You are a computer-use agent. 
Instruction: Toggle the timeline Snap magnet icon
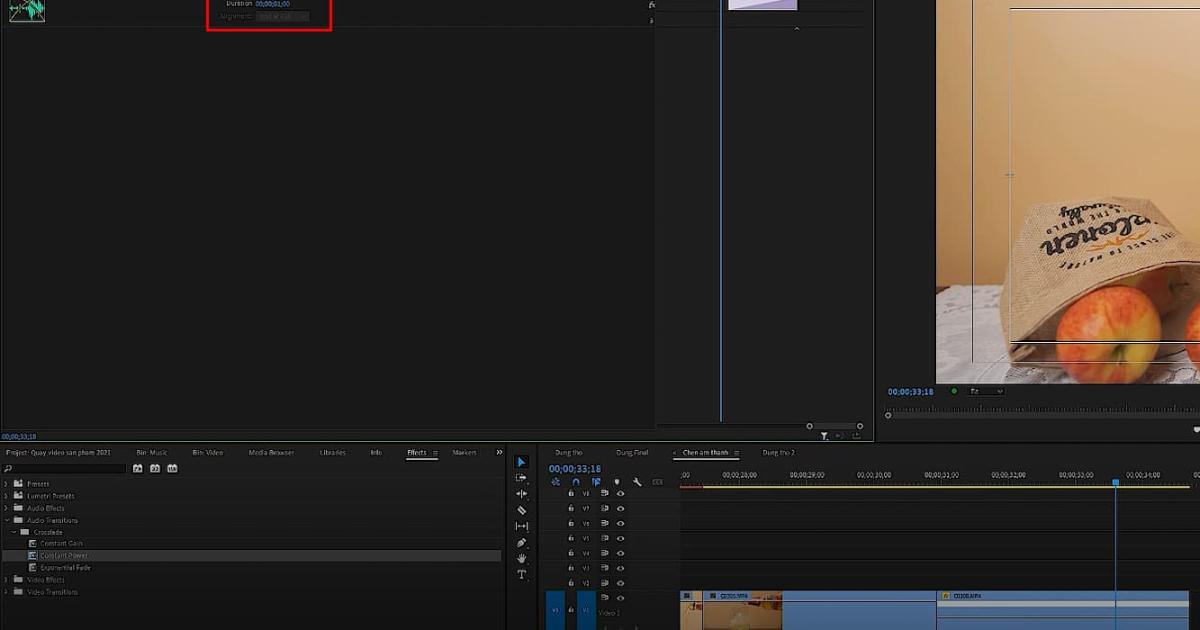tap(576, 482)
